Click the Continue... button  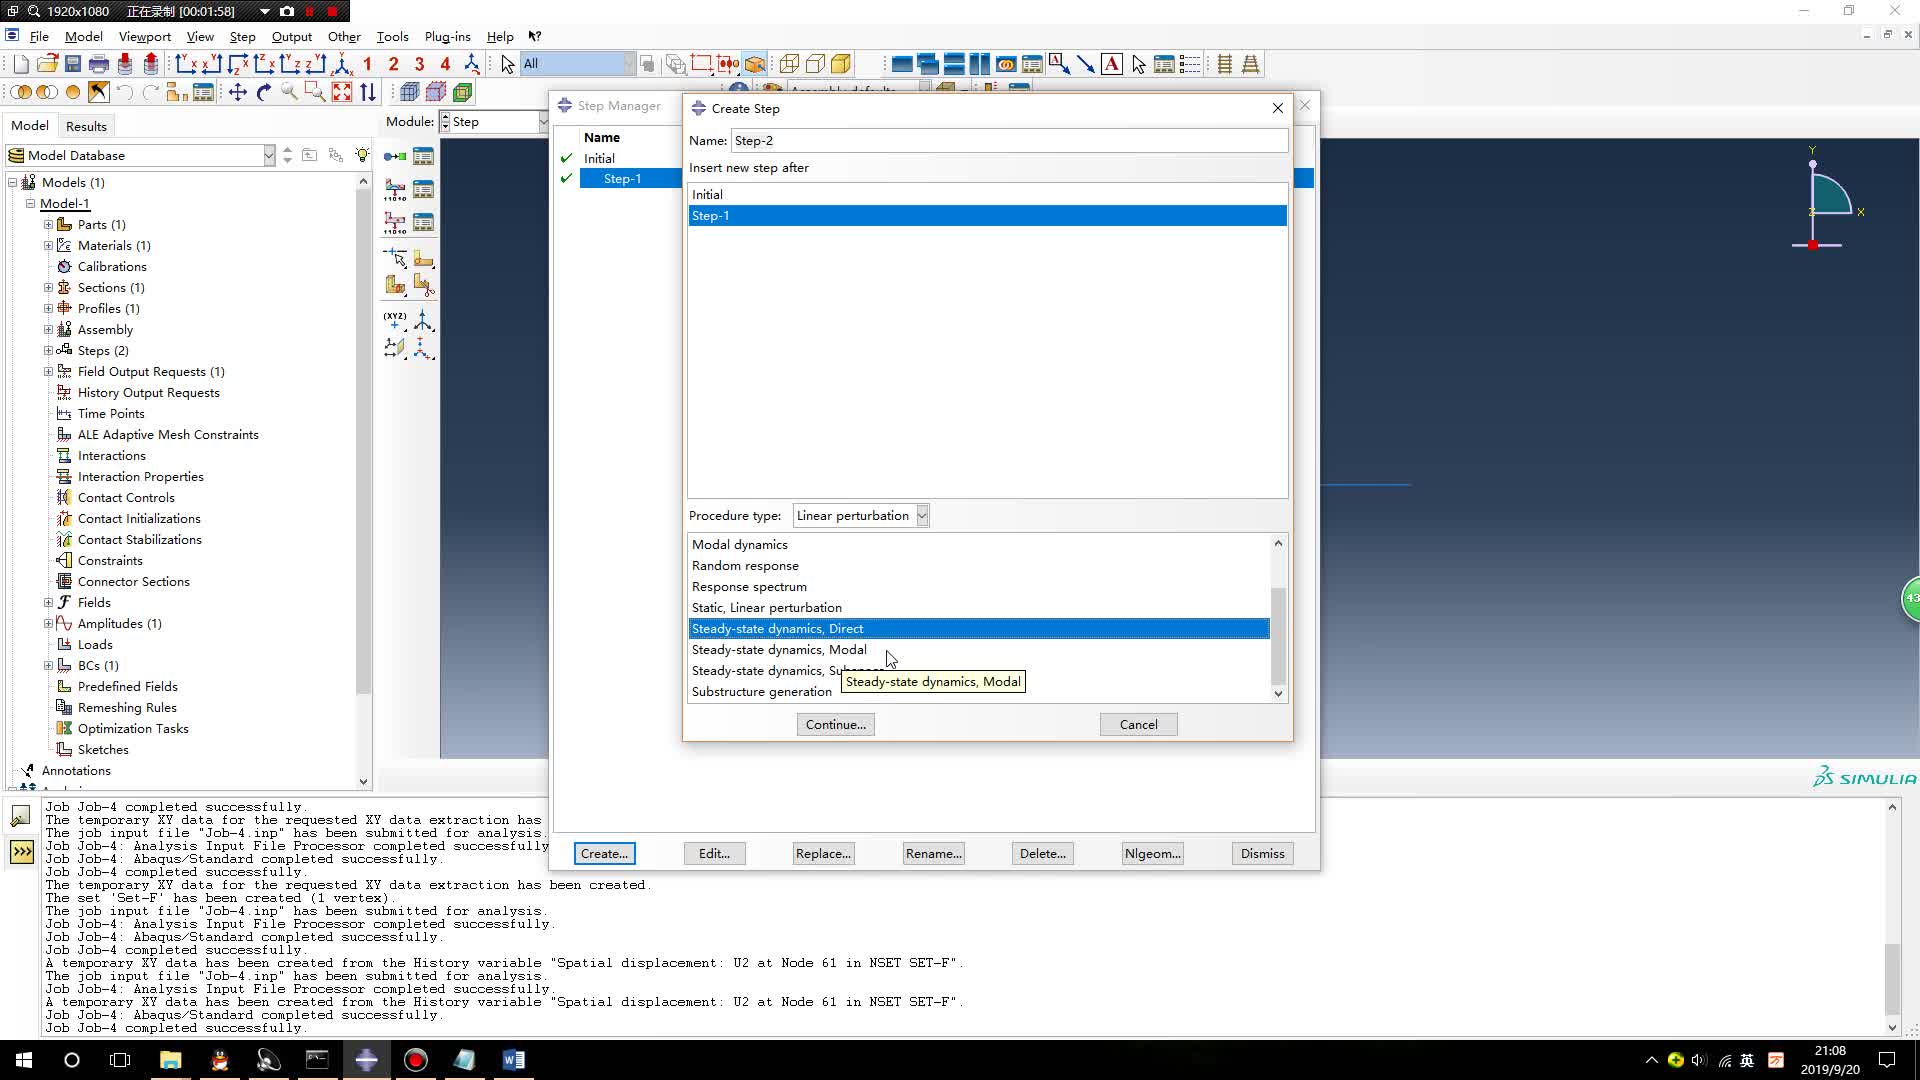click(835, 724)
